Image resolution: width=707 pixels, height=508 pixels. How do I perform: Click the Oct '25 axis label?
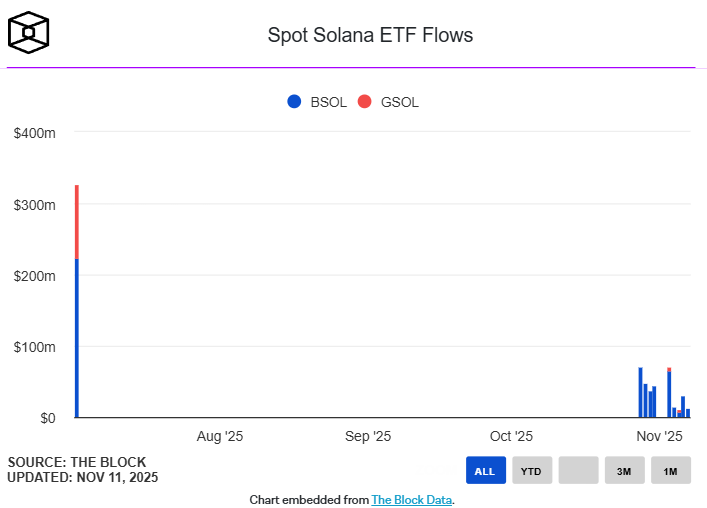click(510, 436)
